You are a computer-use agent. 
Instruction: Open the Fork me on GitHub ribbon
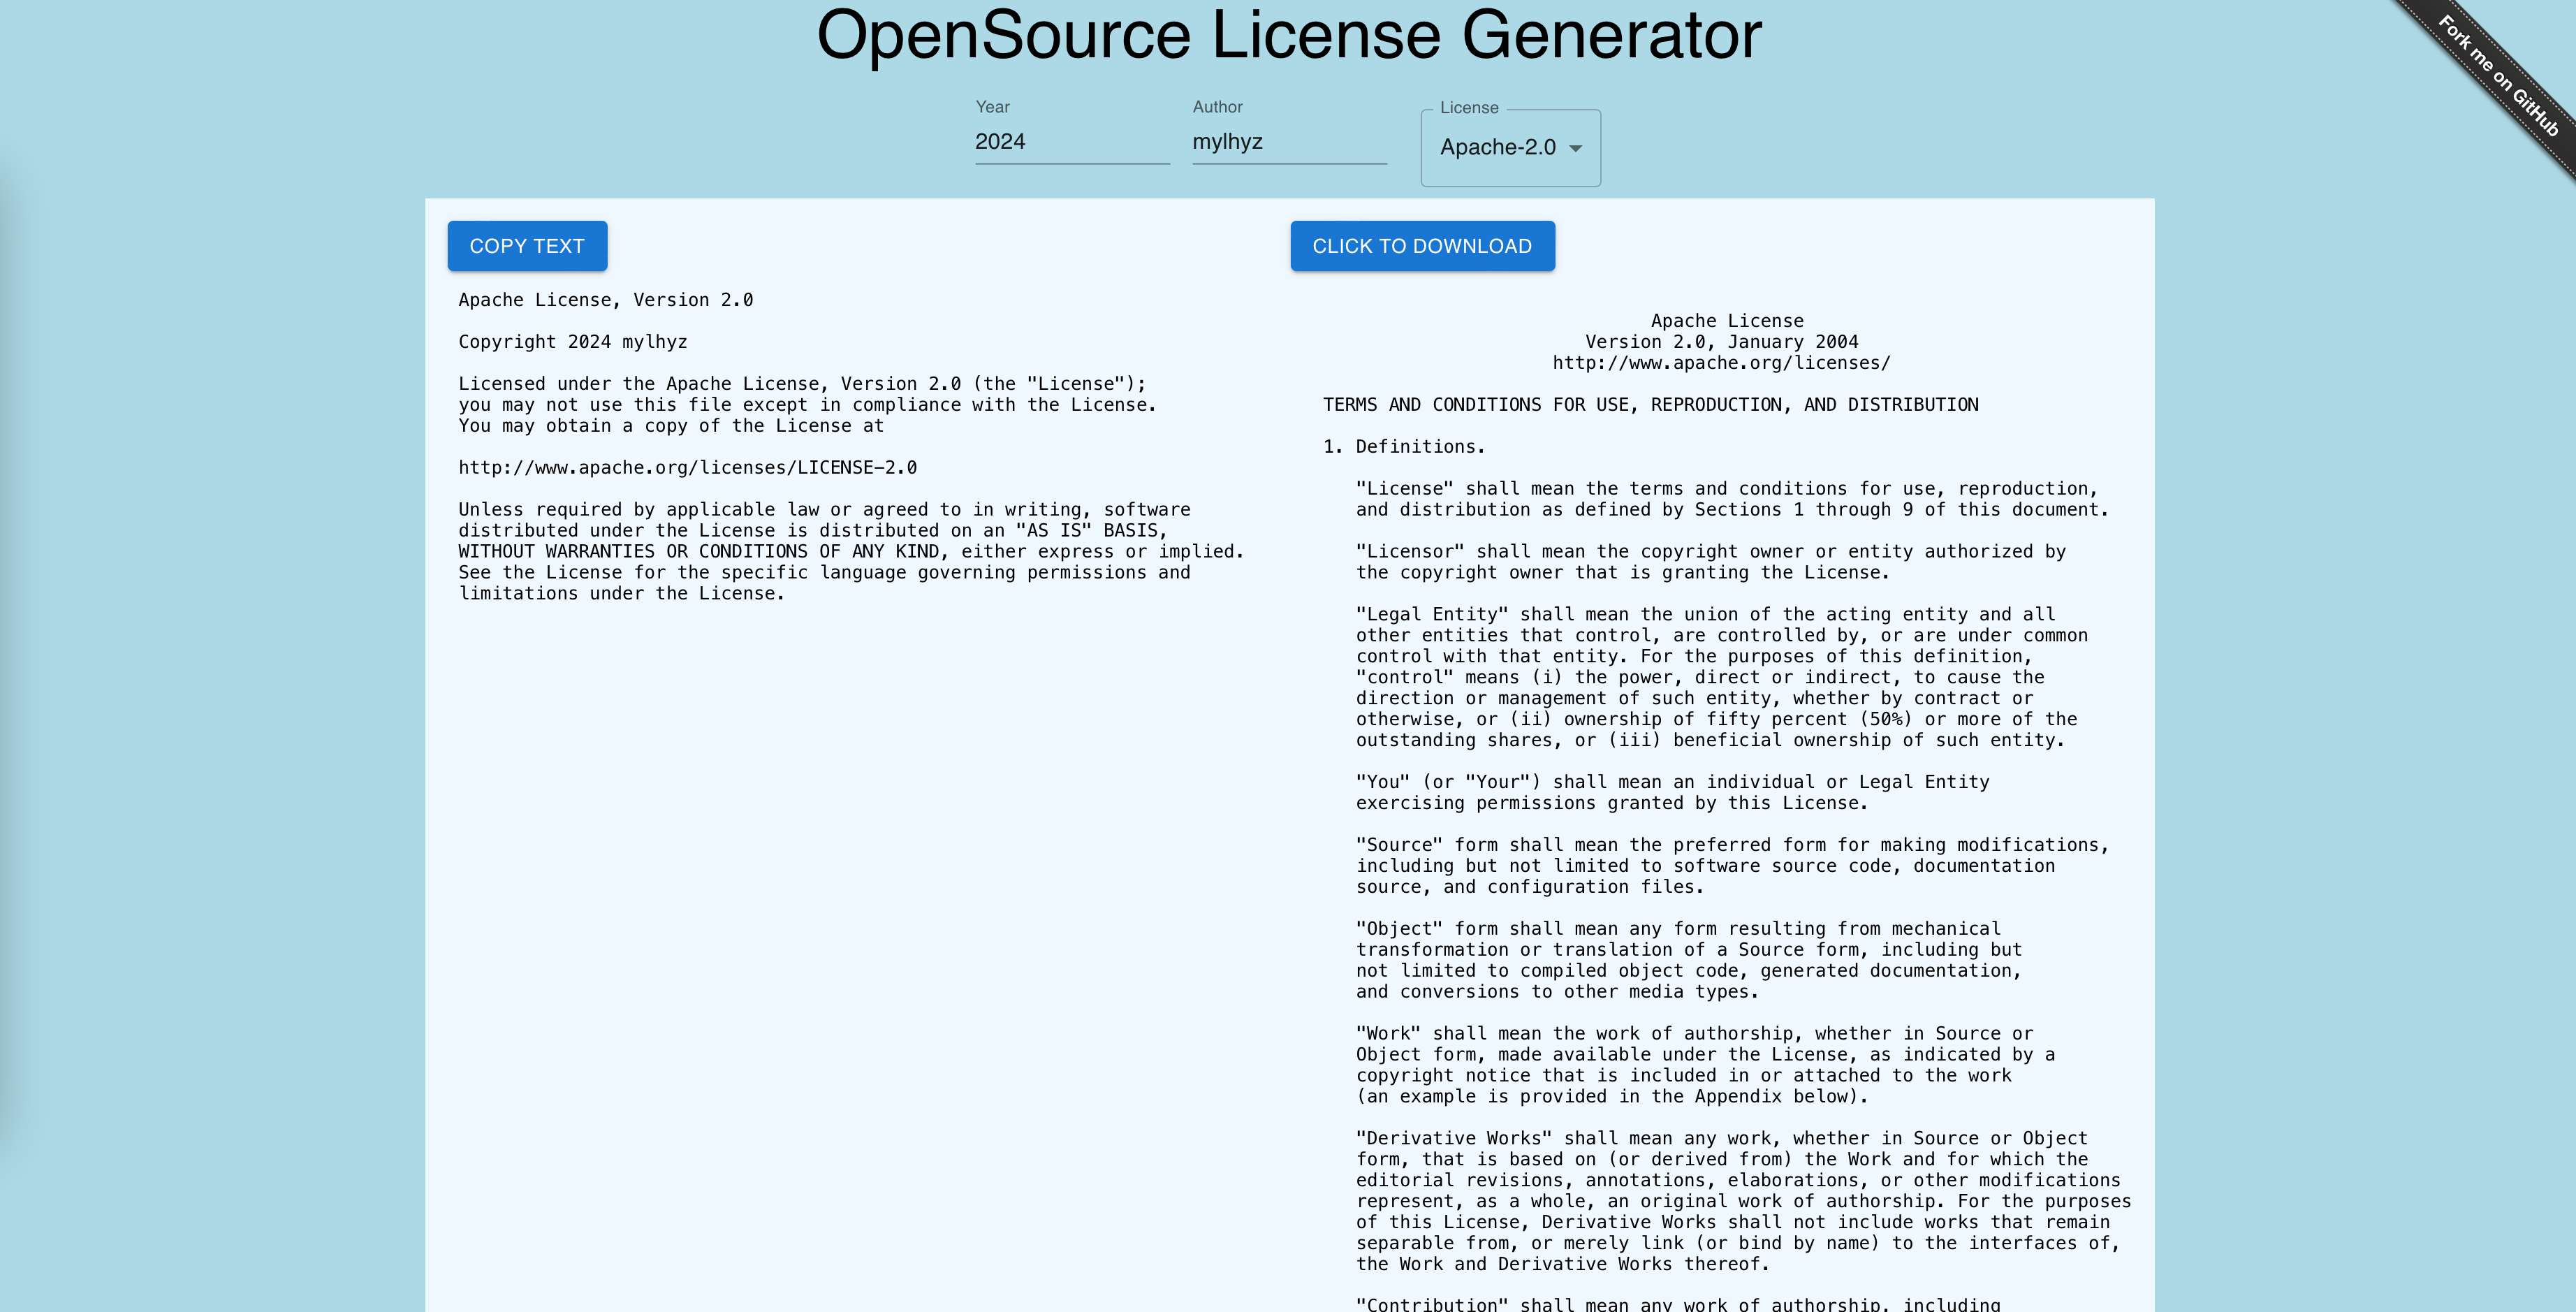(x=2497, y=77)
